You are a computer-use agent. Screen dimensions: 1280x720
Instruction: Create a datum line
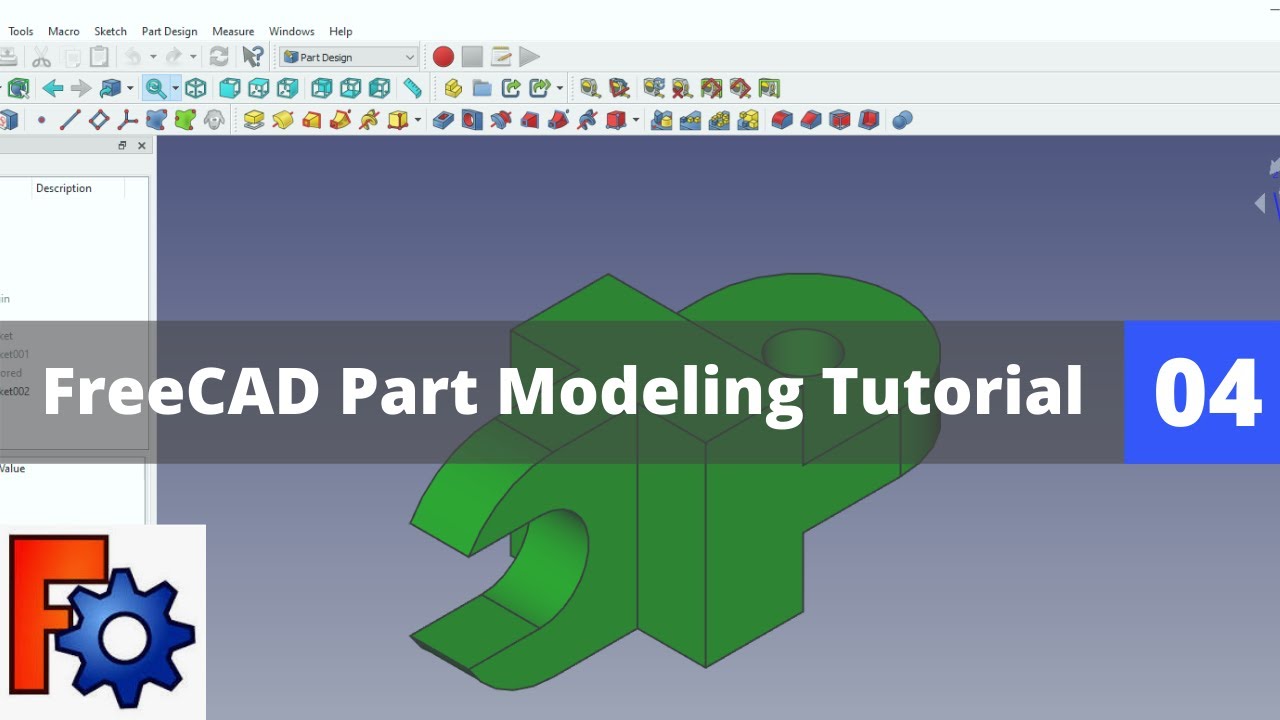click(x=70, y=120)
